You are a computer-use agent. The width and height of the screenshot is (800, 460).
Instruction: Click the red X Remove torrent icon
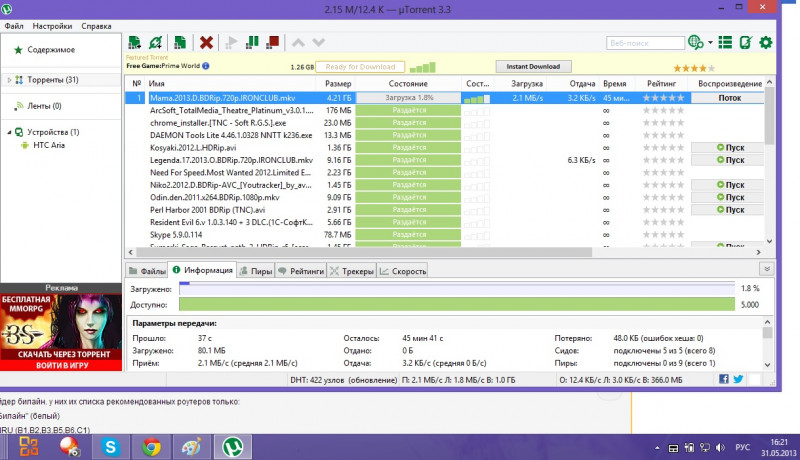tap(206, 42)
